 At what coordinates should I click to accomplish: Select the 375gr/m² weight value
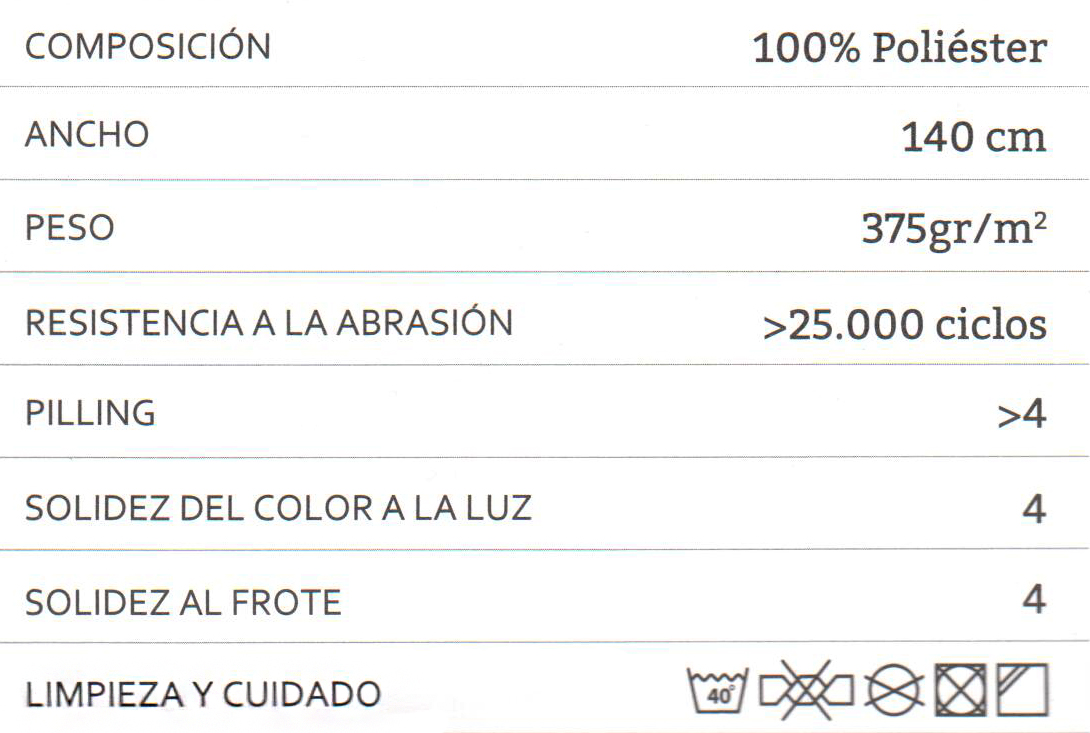tap(953, 230)
